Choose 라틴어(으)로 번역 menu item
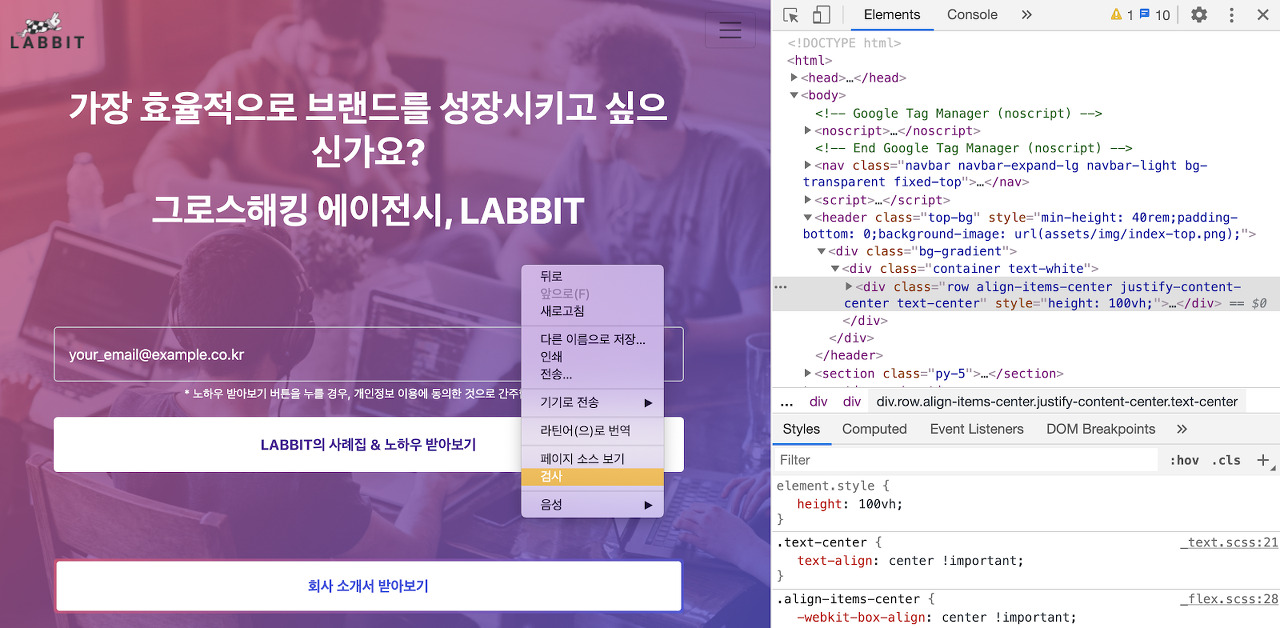 pos(592,431)
